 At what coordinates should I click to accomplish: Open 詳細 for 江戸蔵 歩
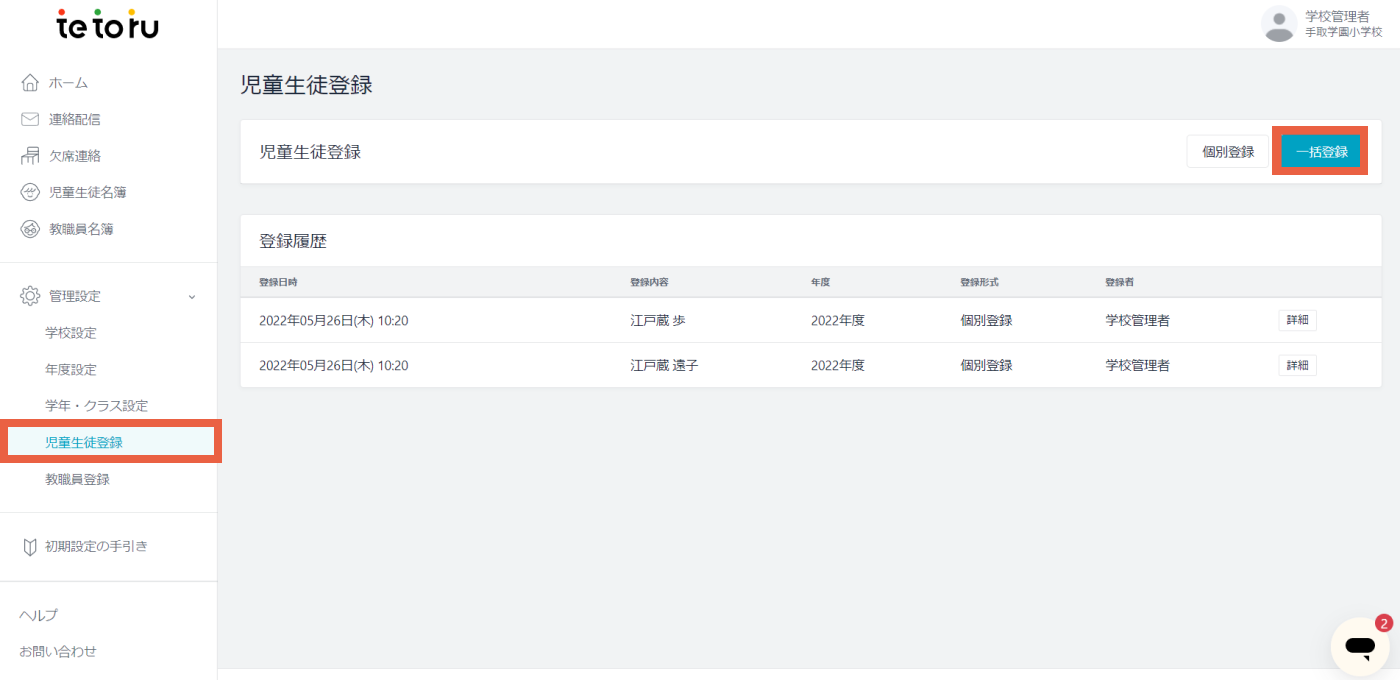pos(1297,321)
